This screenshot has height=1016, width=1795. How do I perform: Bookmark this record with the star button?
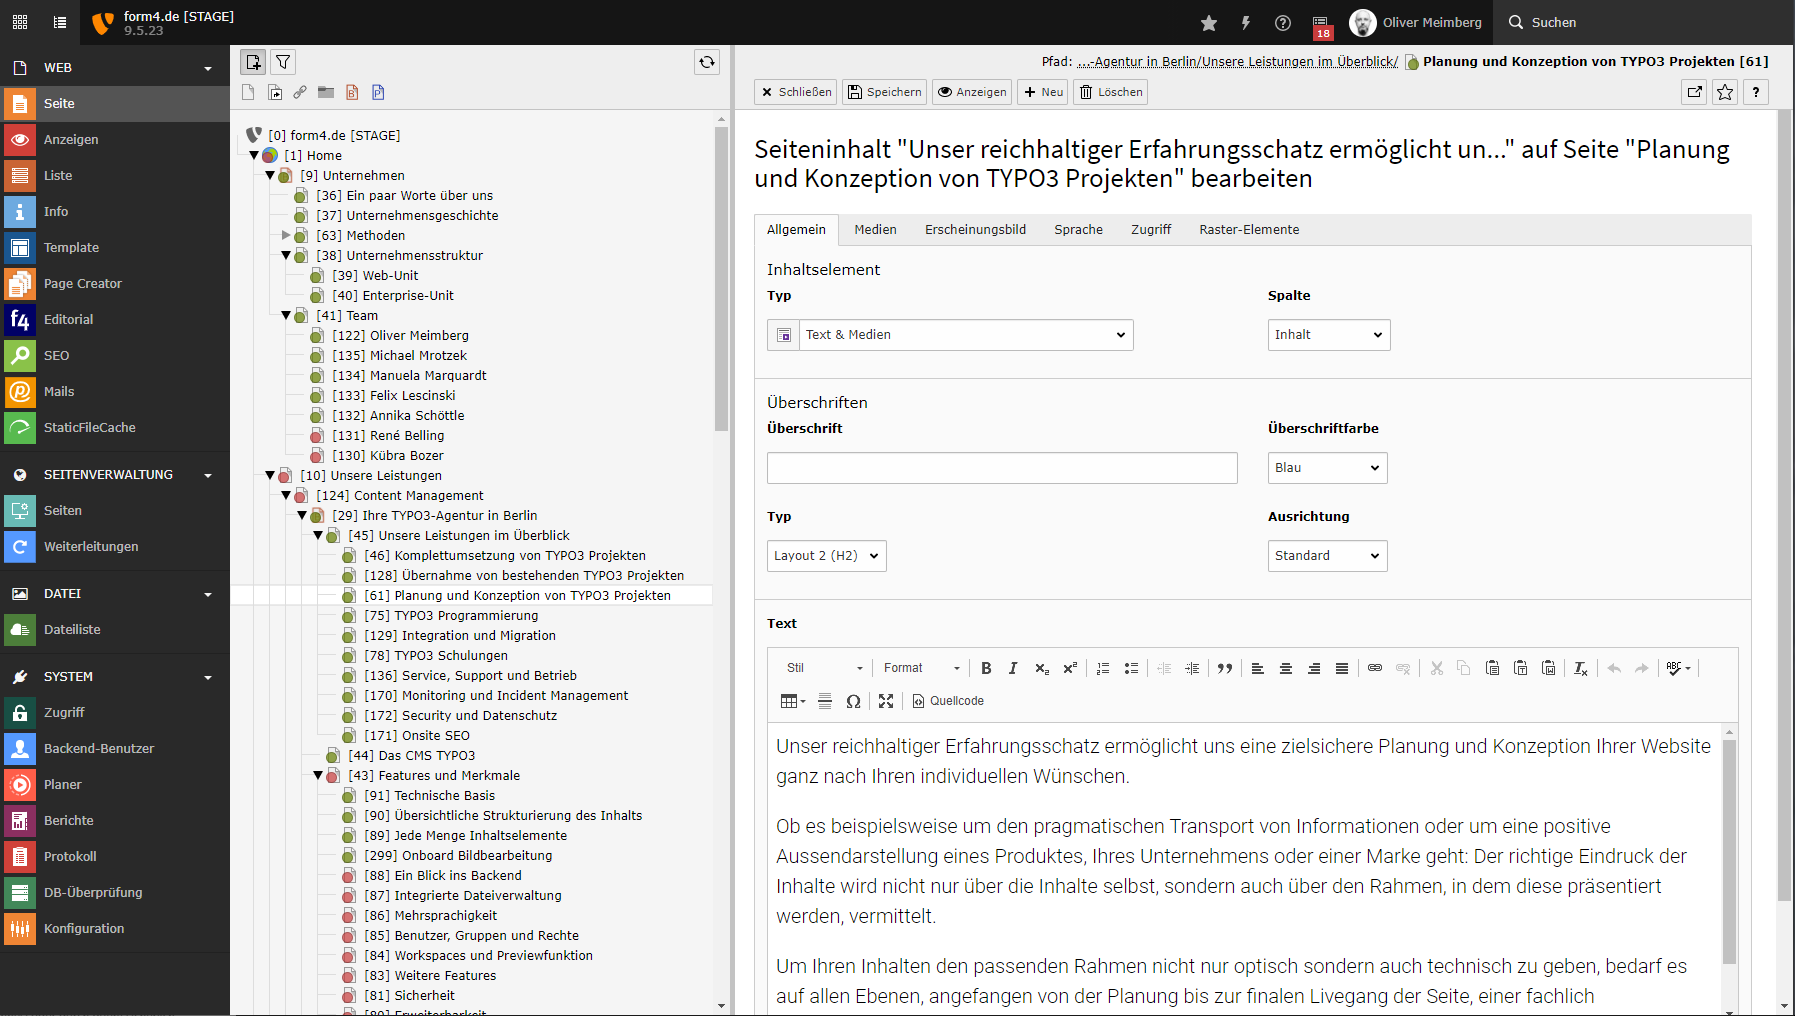click(x=1725, y=92)
